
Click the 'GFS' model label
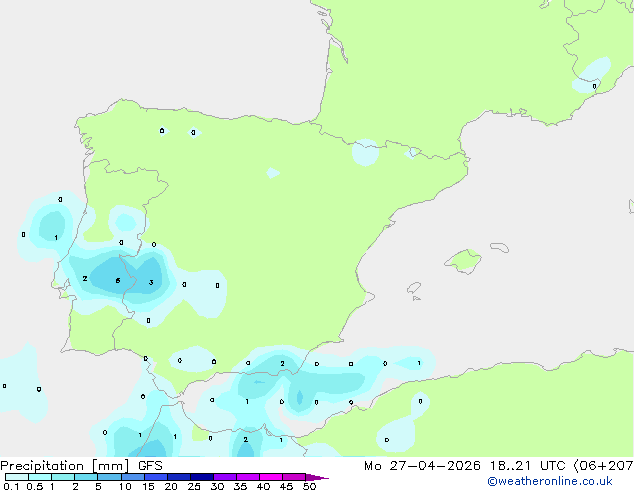pos(150,466)
